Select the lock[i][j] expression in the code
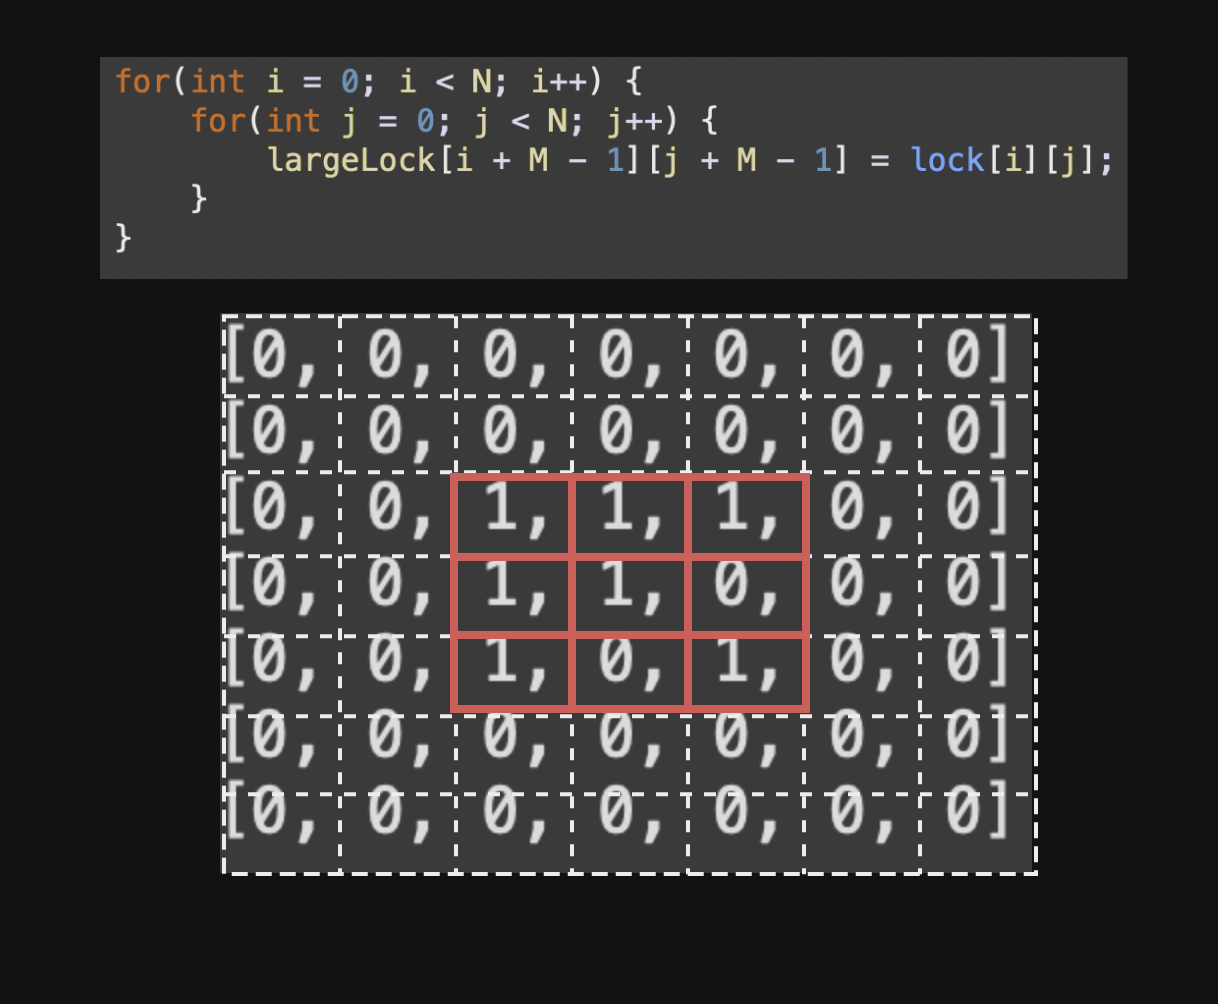Image resolution: width=1218 pixels, height=1004 pixels. pyautogui.click(x=1003, y=160)
